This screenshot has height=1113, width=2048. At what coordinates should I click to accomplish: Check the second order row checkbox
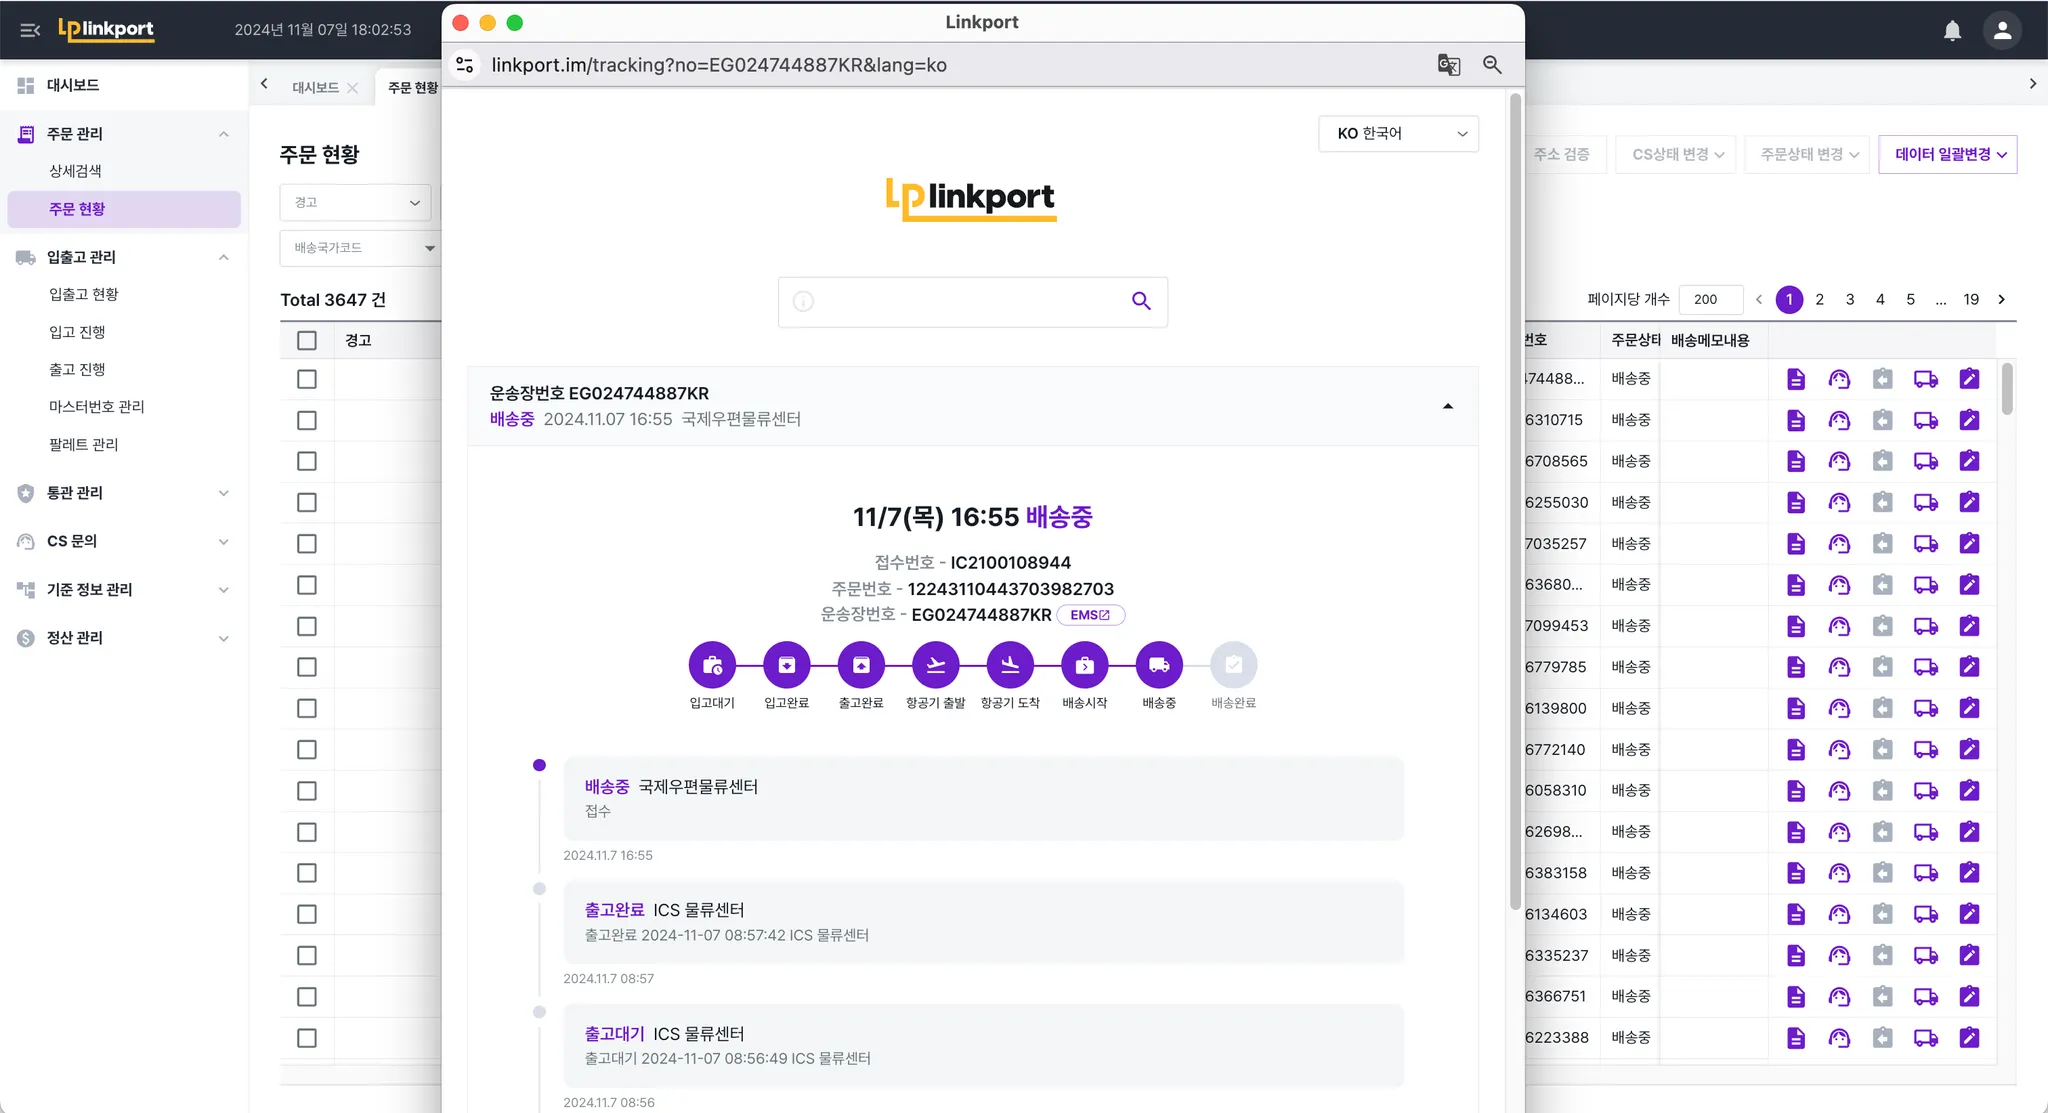(x=307, y=420)
